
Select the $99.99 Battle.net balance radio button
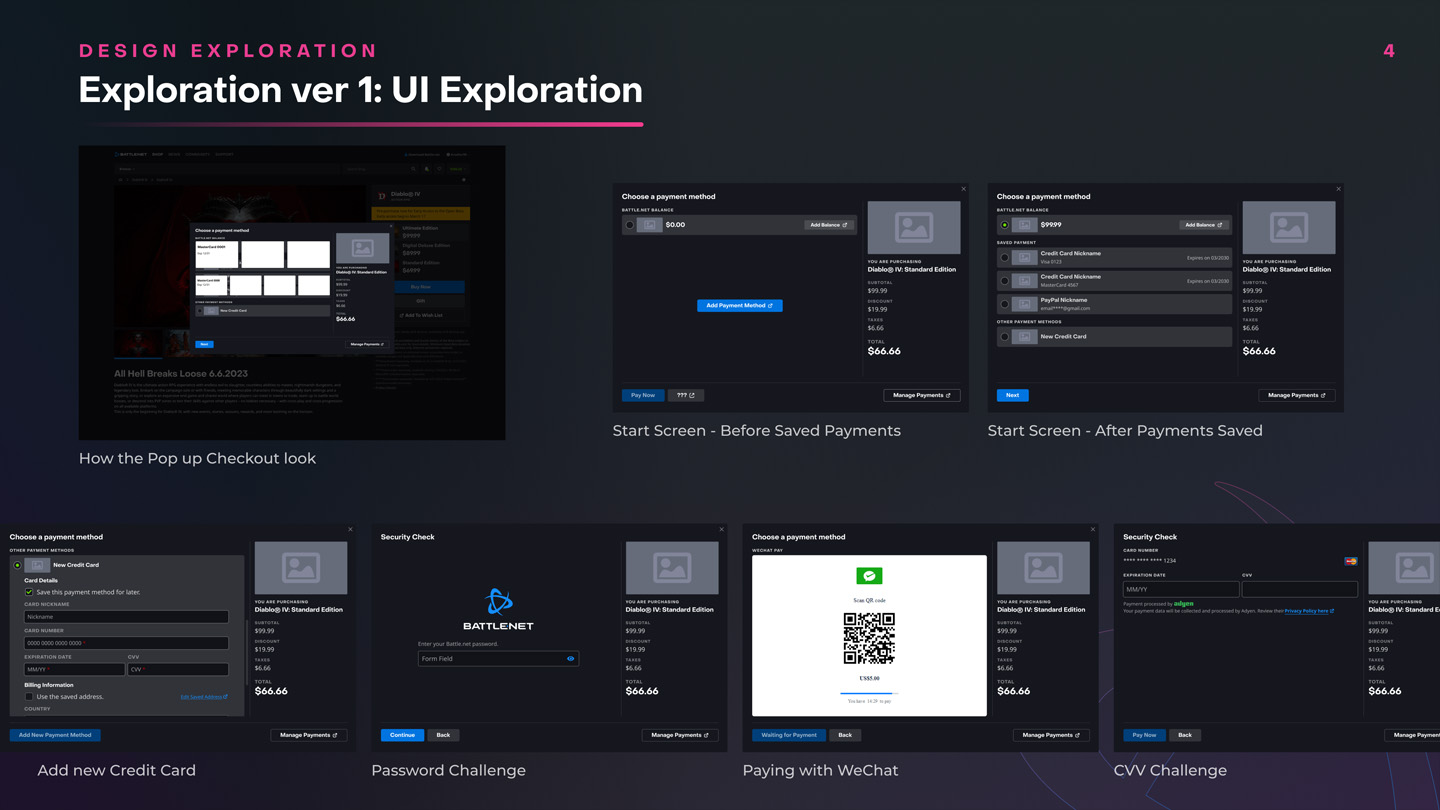pyautogui.click(x=1005, y=225)
